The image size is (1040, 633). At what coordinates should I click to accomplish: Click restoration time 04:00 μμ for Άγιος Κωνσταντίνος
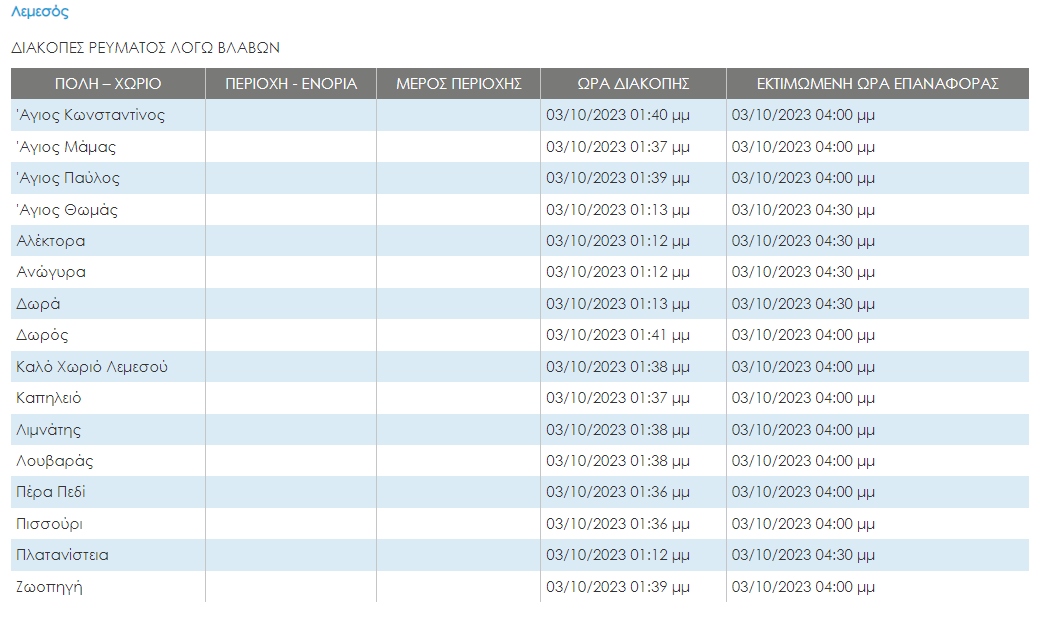(x=803, y=115)
